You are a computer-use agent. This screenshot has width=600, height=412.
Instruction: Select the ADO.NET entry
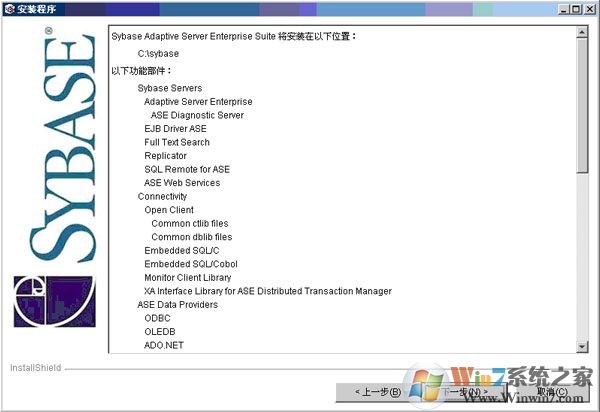[x=164, y=345]
